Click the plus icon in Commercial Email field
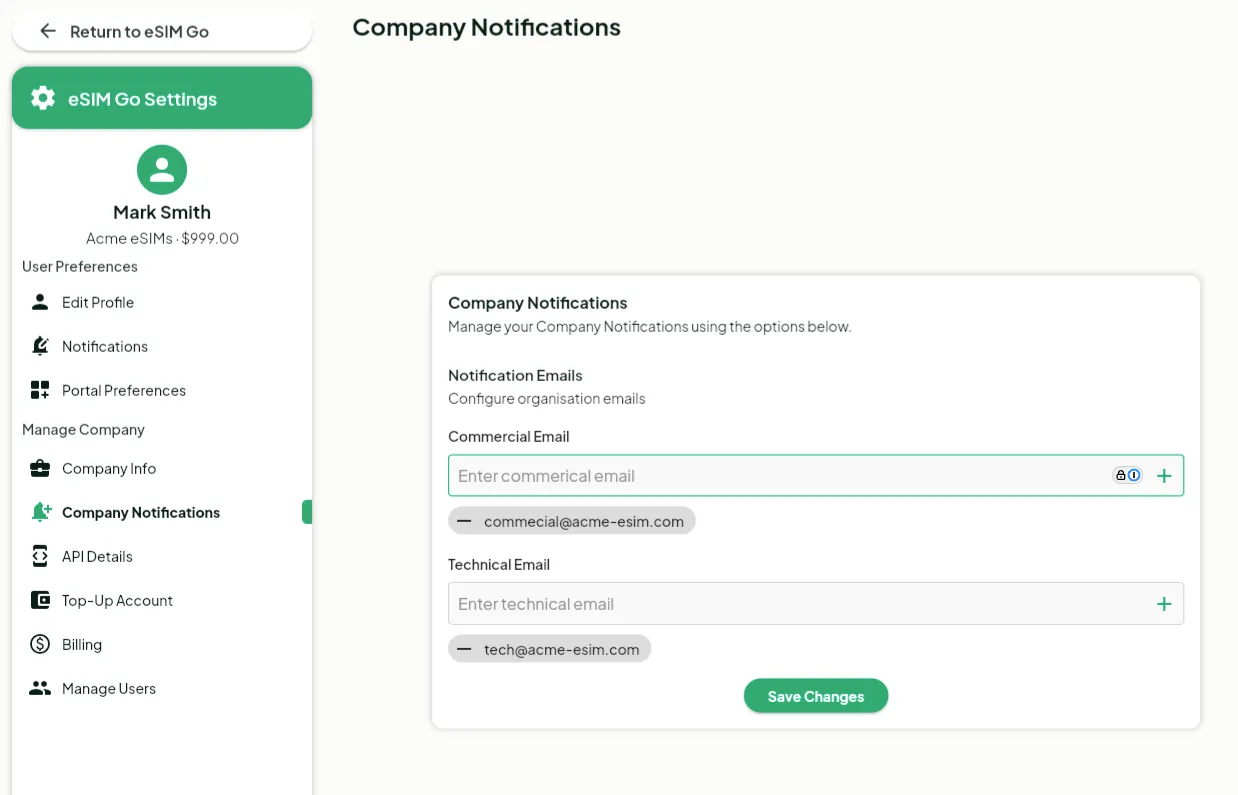 1164,476
